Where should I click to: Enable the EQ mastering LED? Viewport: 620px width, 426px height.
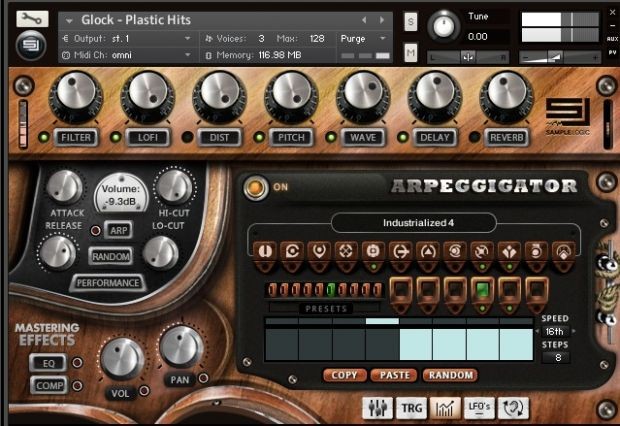pos(77,363)
